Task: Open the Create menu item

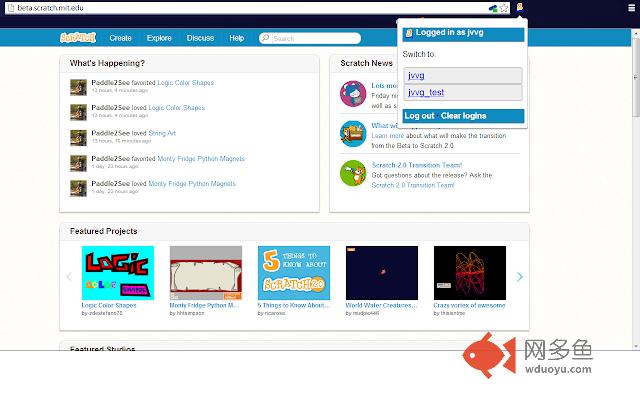Action: click(120, 38)
